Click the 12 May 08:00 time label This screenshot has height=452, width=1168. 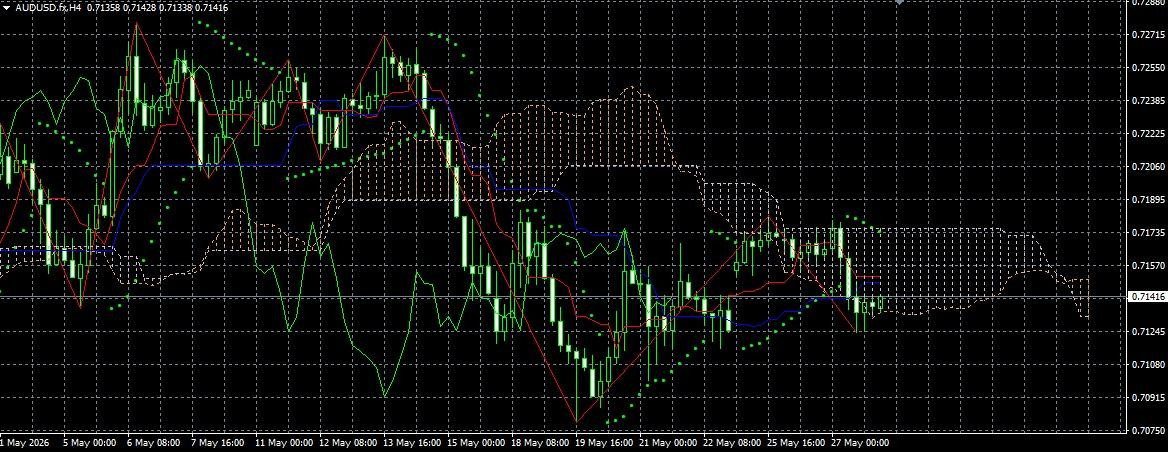(348, 442)
